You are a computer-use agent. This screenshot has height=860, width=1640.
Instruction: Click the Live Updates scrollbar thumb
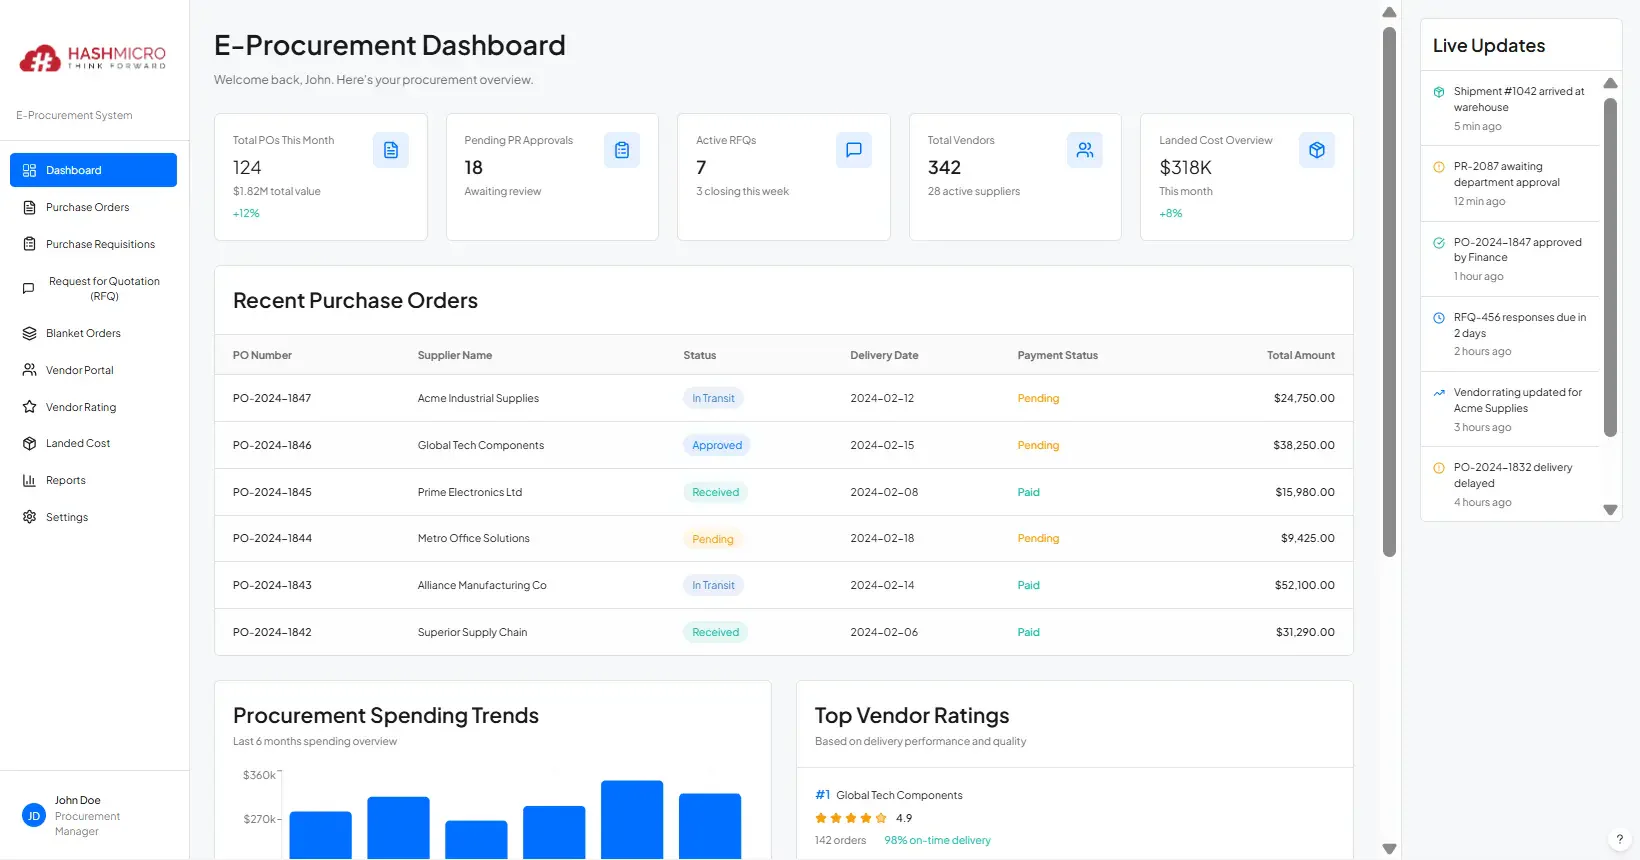coord(1610,267)
